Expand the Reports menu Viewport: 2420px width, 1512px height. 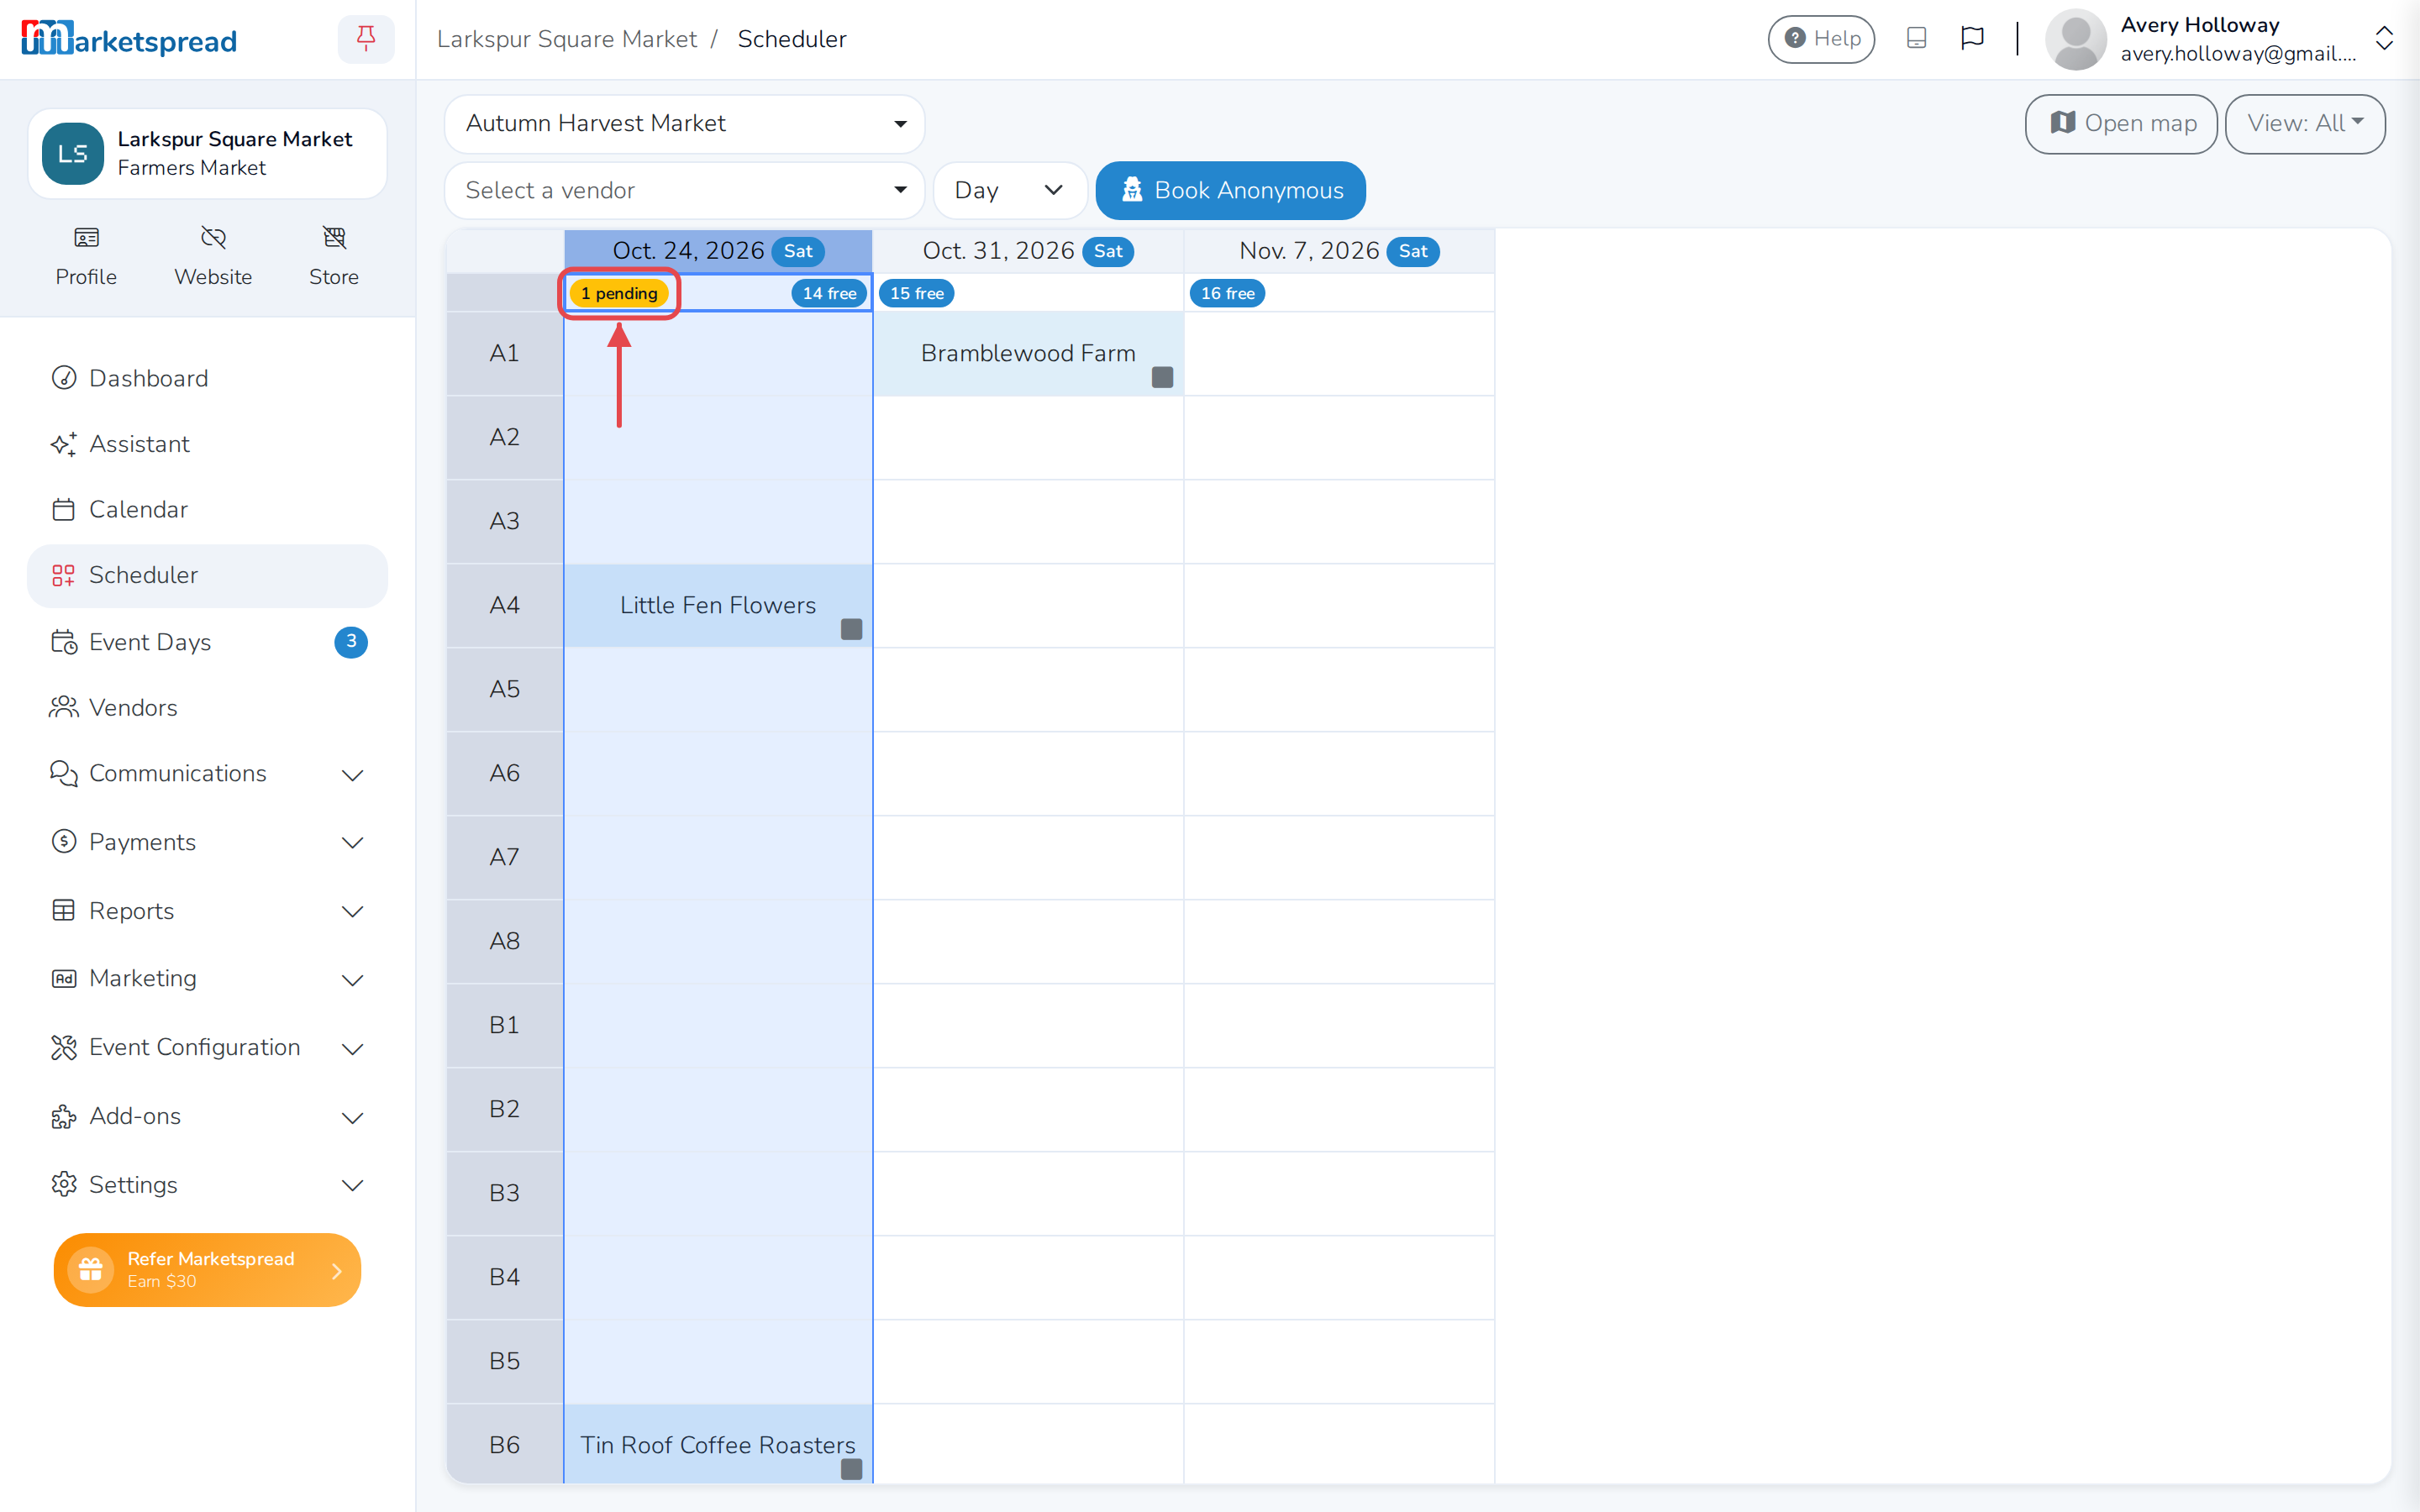[207, 911]
